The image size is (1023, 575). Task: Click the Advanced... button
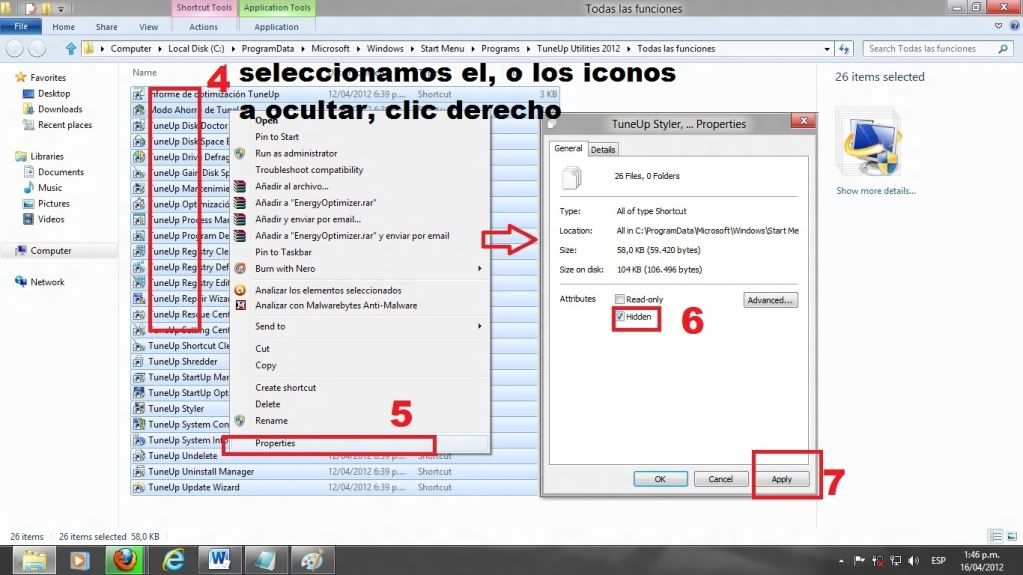point(770,300)
